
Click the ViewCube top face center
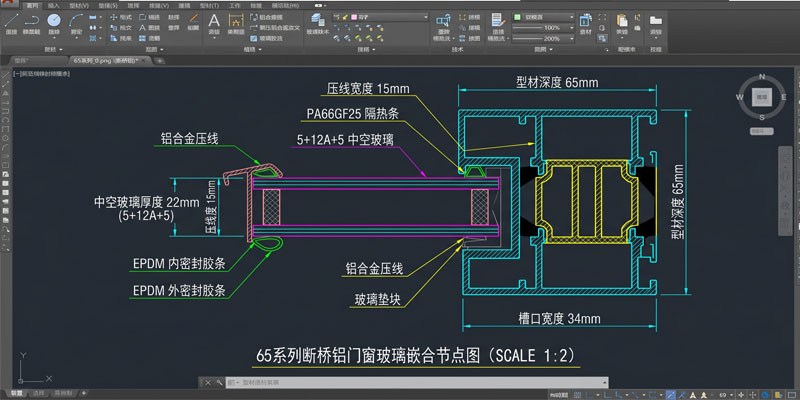[x=762, y=96]
